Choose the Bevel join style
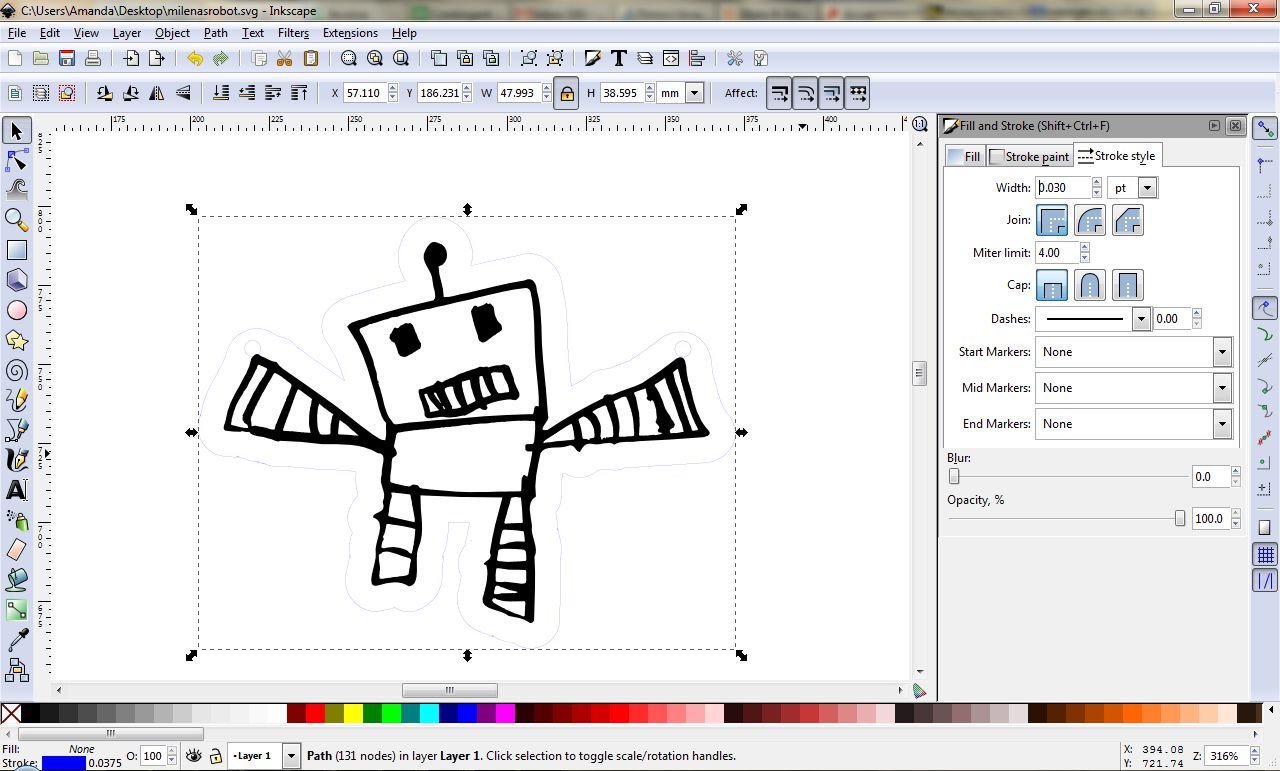 tap(1128, 220)
